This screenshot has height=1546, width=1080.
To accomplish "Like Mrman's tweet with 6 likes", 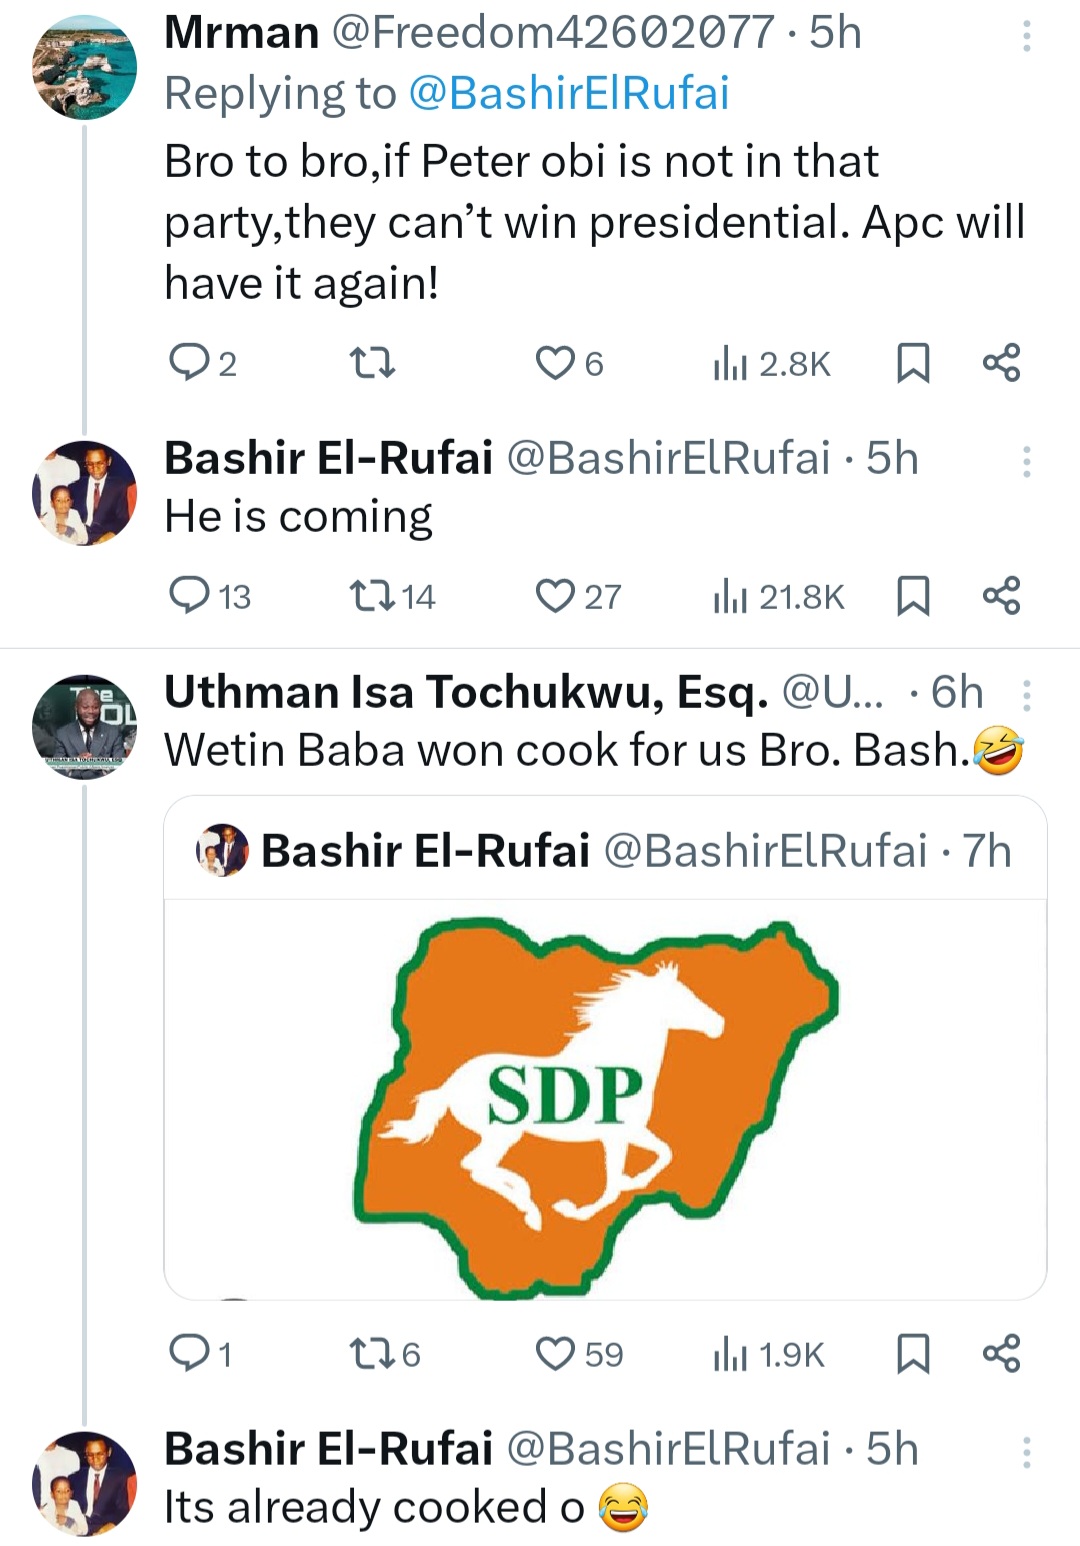I will click(555, 362).
